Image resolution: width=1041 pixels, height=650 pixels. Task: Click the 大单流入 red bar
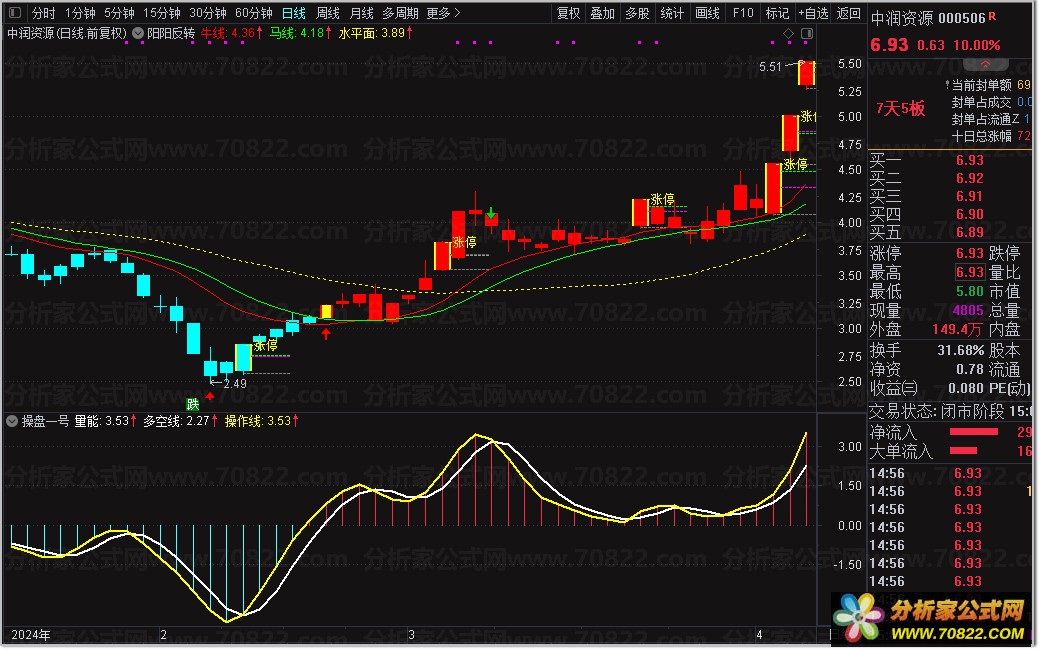(963, 451)
